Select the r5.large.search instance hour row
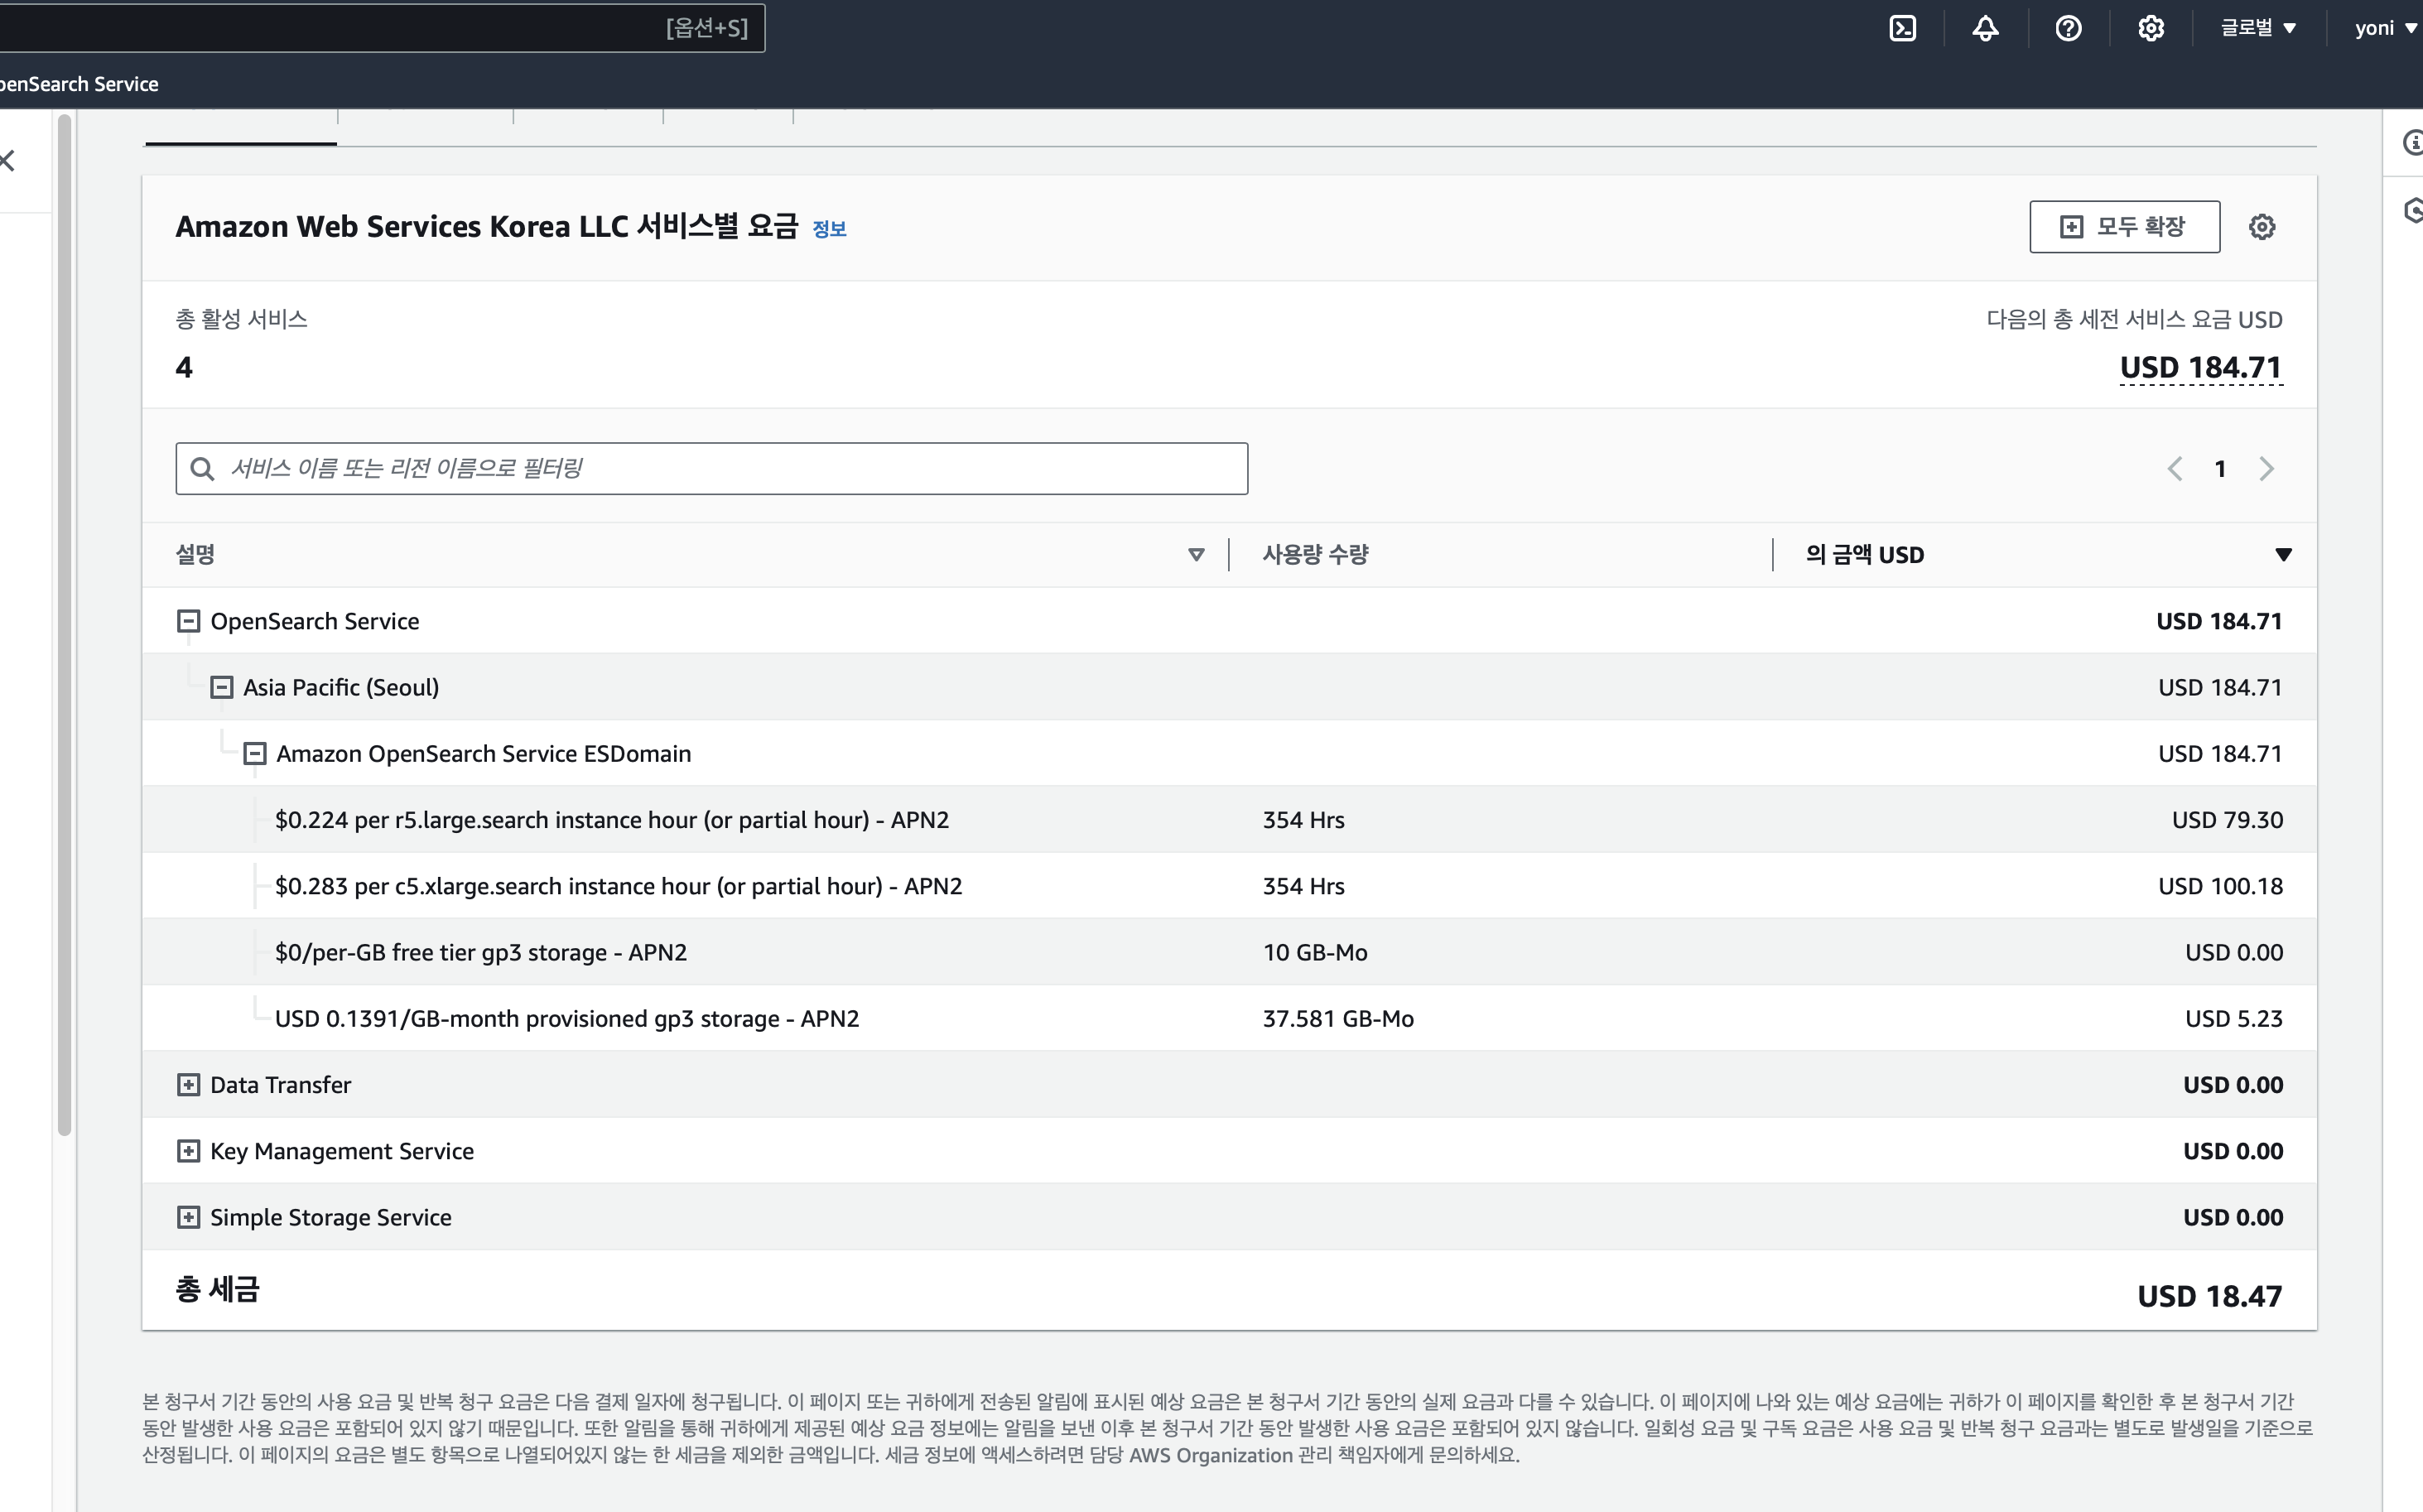 click(x=1229, y=819)
